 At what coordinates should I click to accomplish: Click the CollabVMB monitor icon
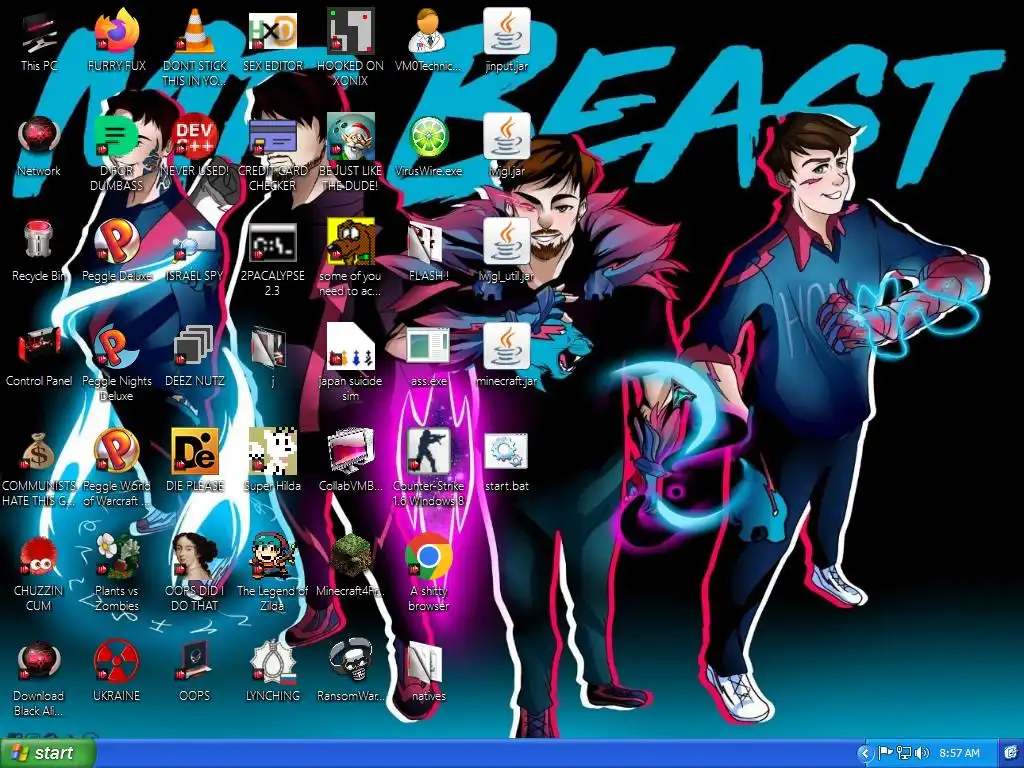[351, 451]
